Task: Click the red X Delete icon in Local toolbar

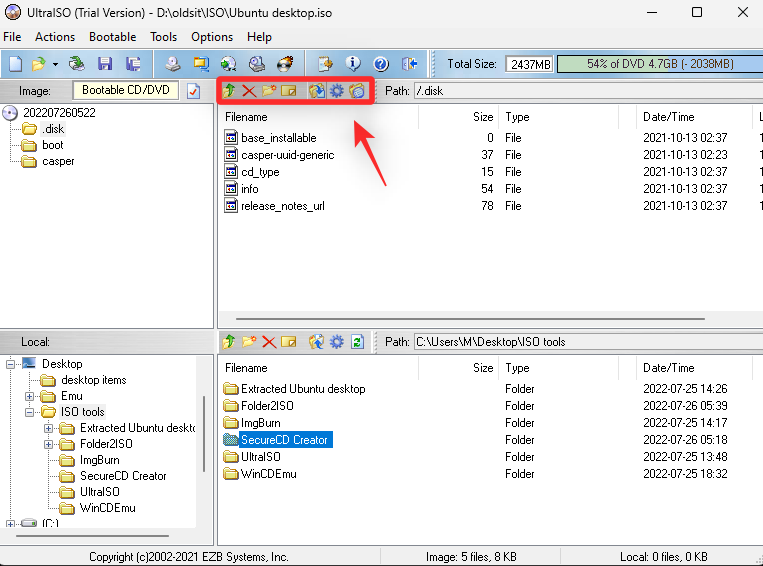Action: click(269, 342)
